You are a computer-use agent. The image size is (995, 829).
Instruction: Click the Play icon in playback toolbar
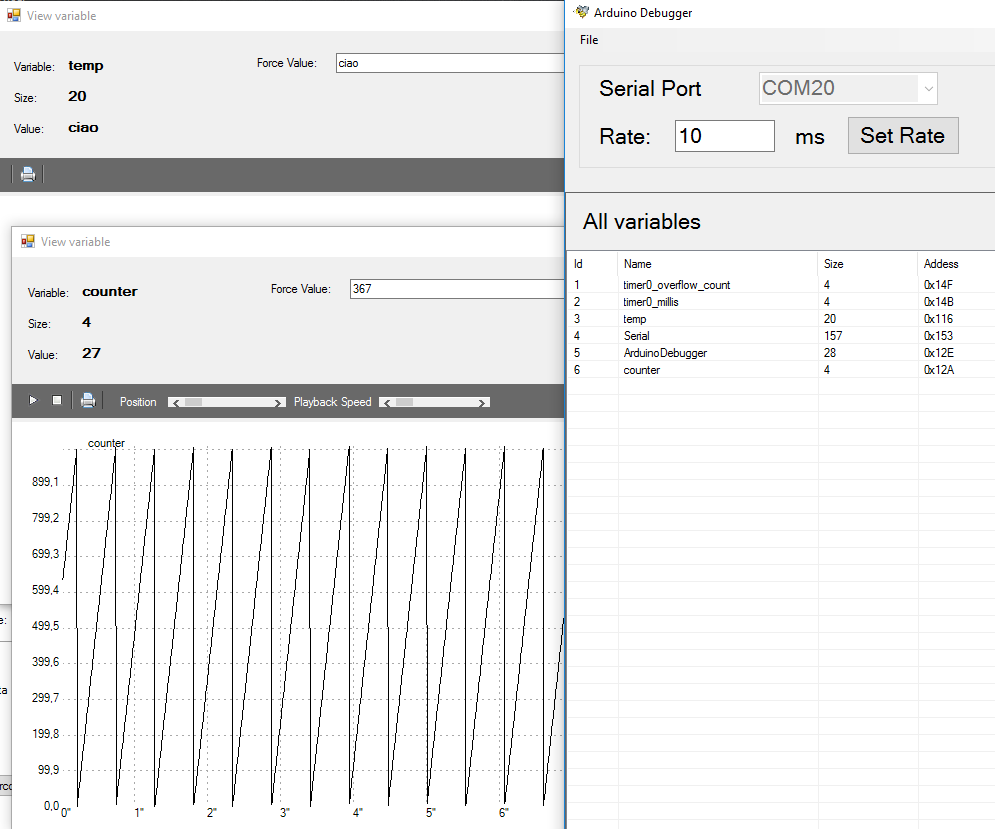click(32, 400)
